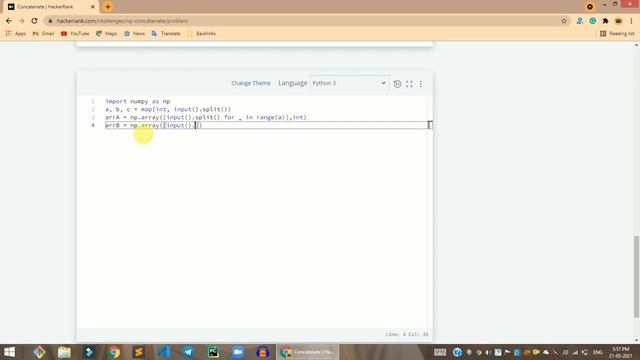Click the address bar URL field
640x360 pixels.
coord(302,21)
